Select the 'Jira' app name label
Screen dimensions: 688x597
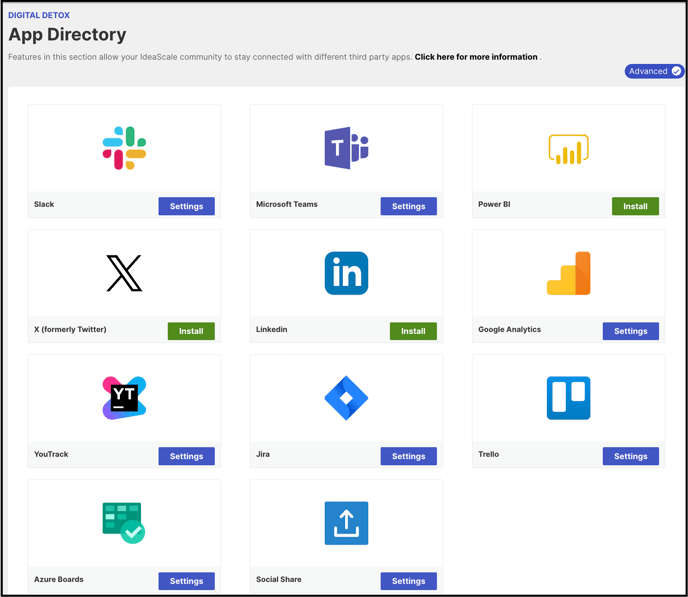(x=263, y=454)
